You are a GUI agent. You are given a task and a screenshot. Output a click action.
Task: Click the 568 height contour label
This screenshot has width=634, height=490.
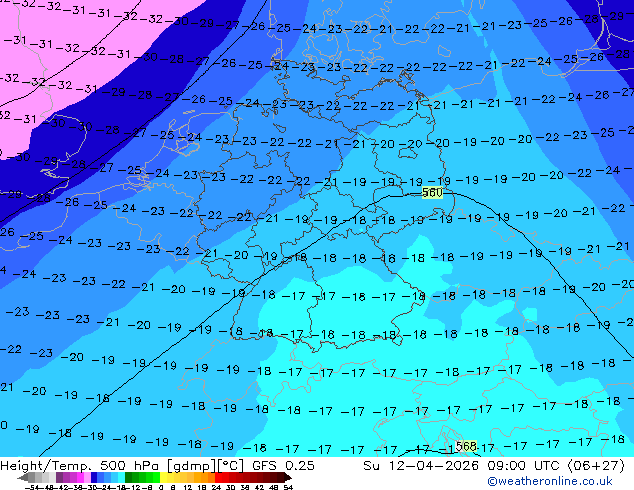click(466, 446)
